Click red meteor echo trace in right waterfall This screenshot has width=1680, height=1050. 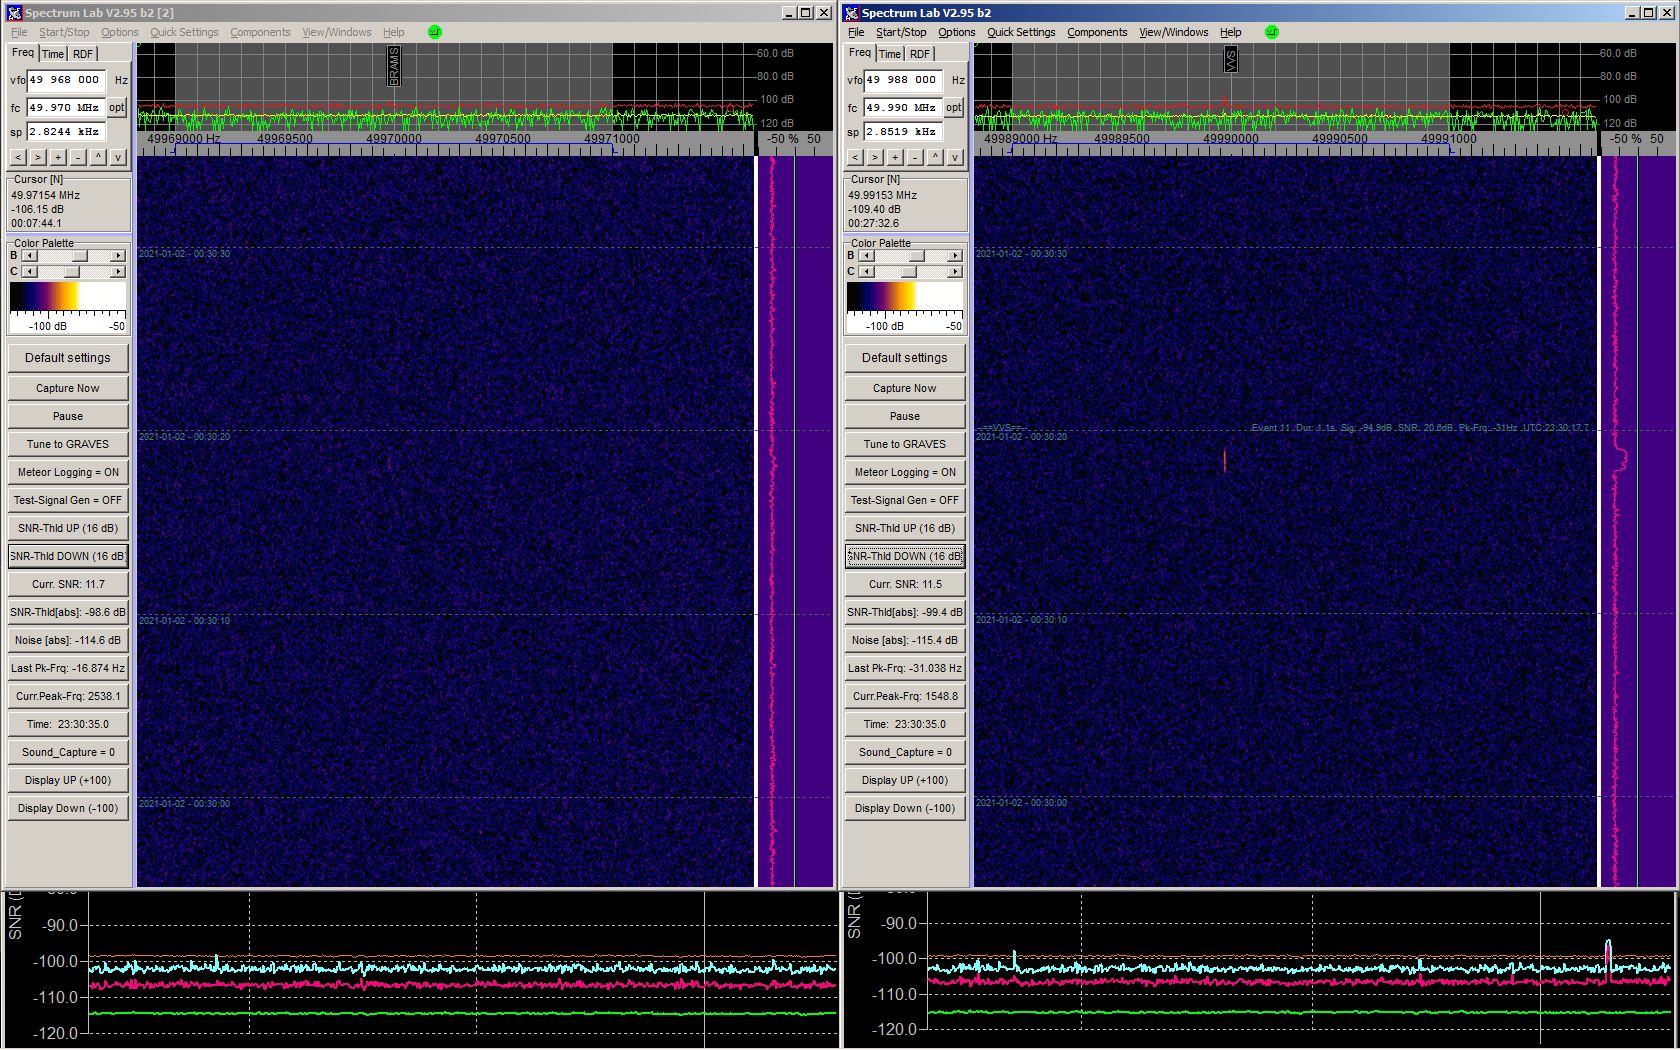coord(1224,460)
